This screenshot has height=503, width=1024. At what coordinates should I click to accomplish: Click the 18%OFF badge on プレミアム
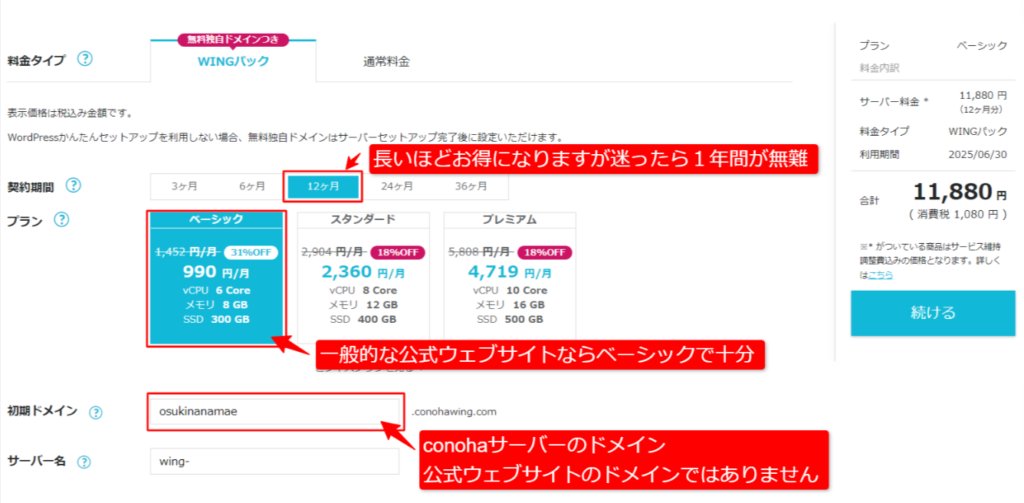point(545,252)
